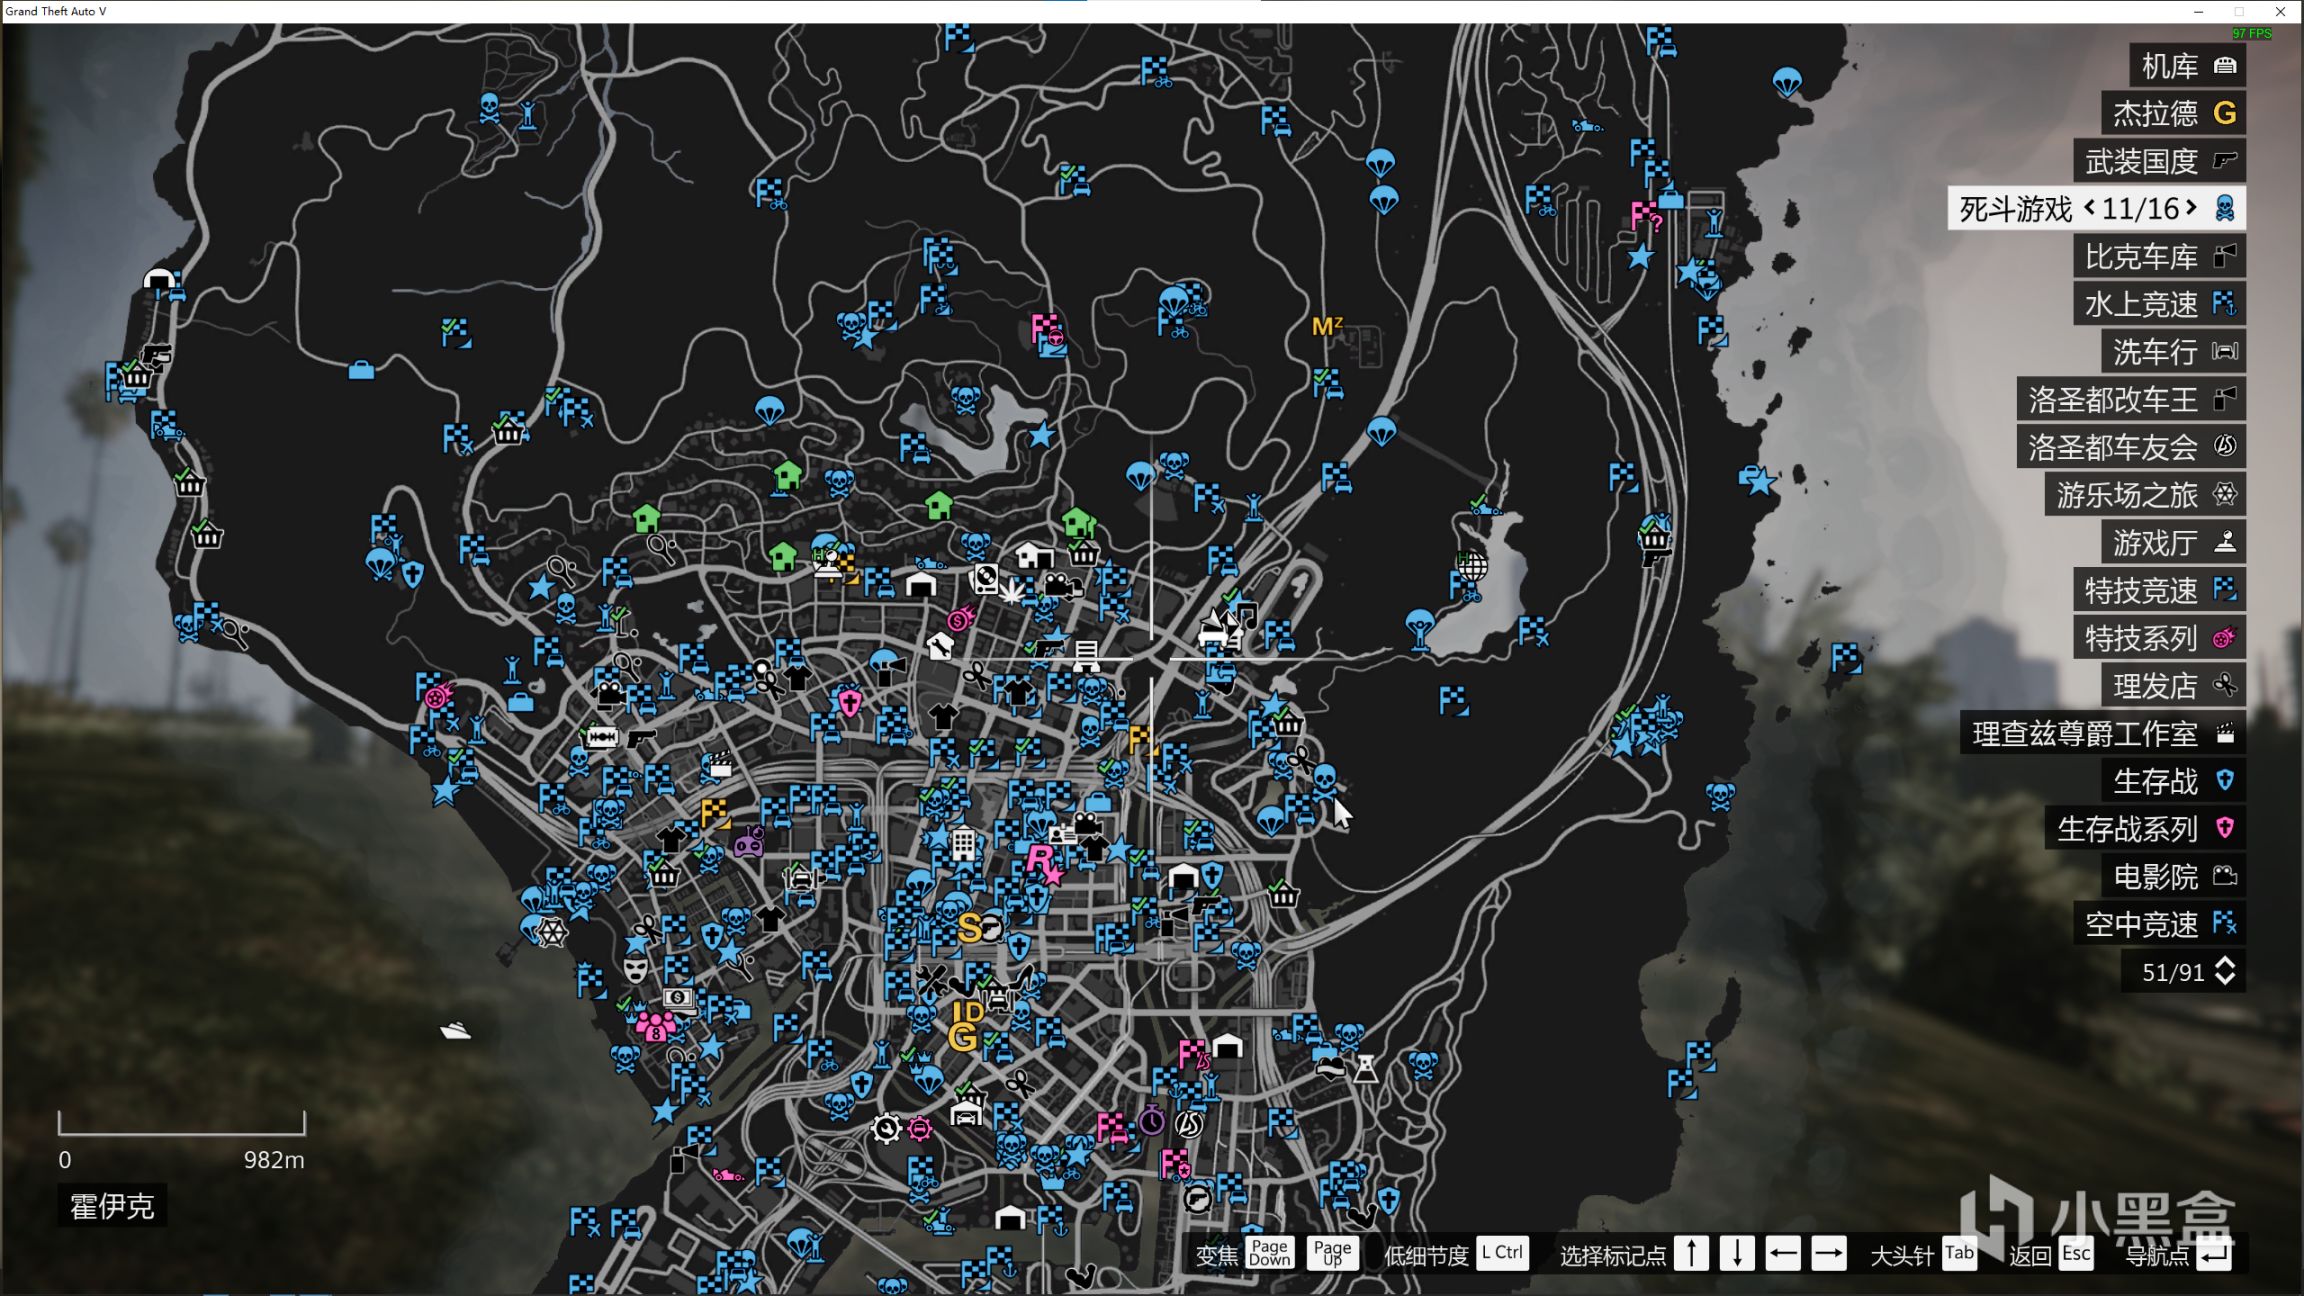2304x1296 pixels.
Task: Click the green house blip northernmost
Action: click(788, 475)
